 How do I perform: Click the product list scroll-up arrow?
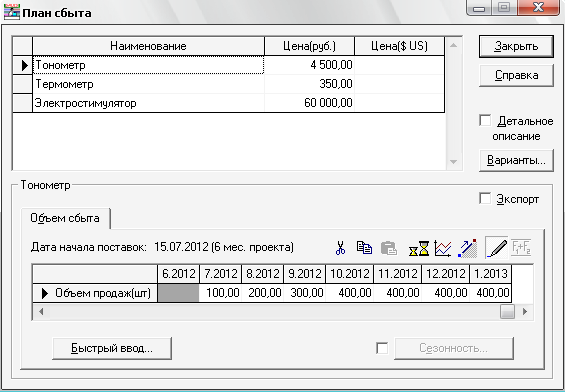pos(454,45)
